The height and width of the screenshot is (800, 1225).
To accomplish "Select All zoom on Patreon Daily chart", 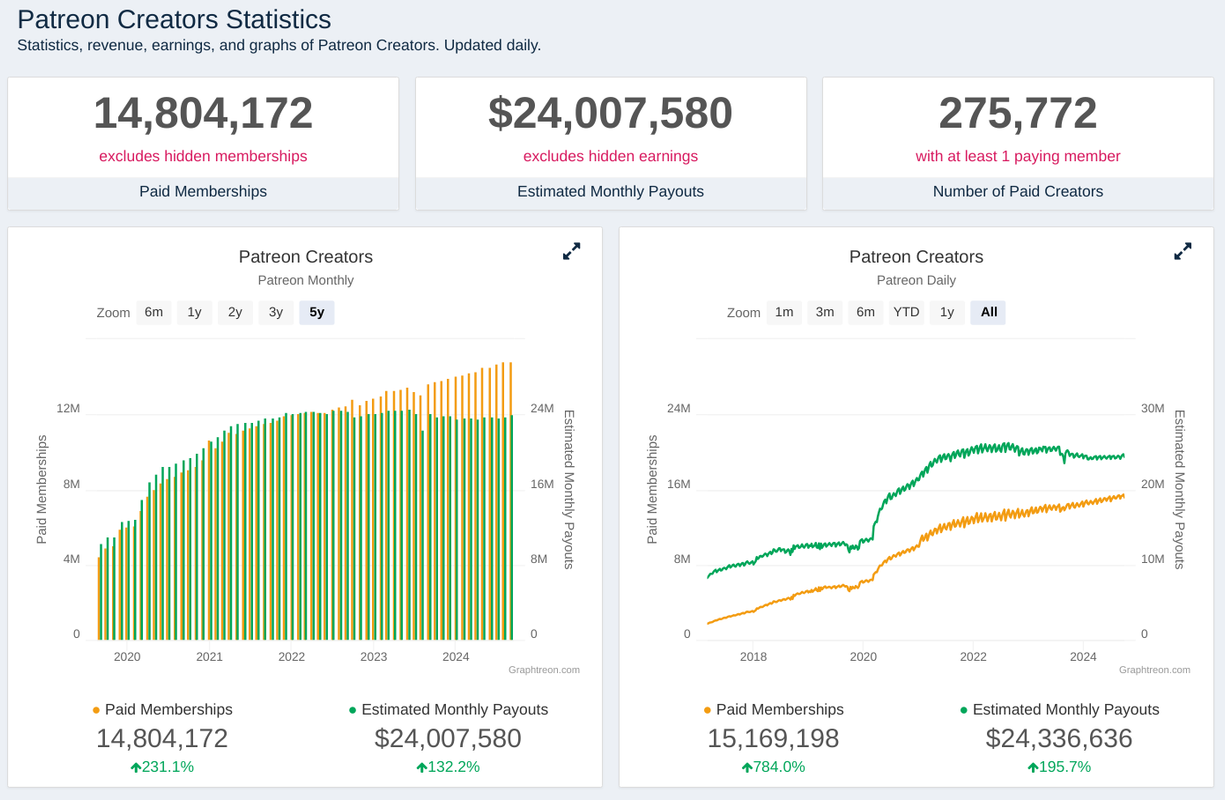I will coord(989,312).
